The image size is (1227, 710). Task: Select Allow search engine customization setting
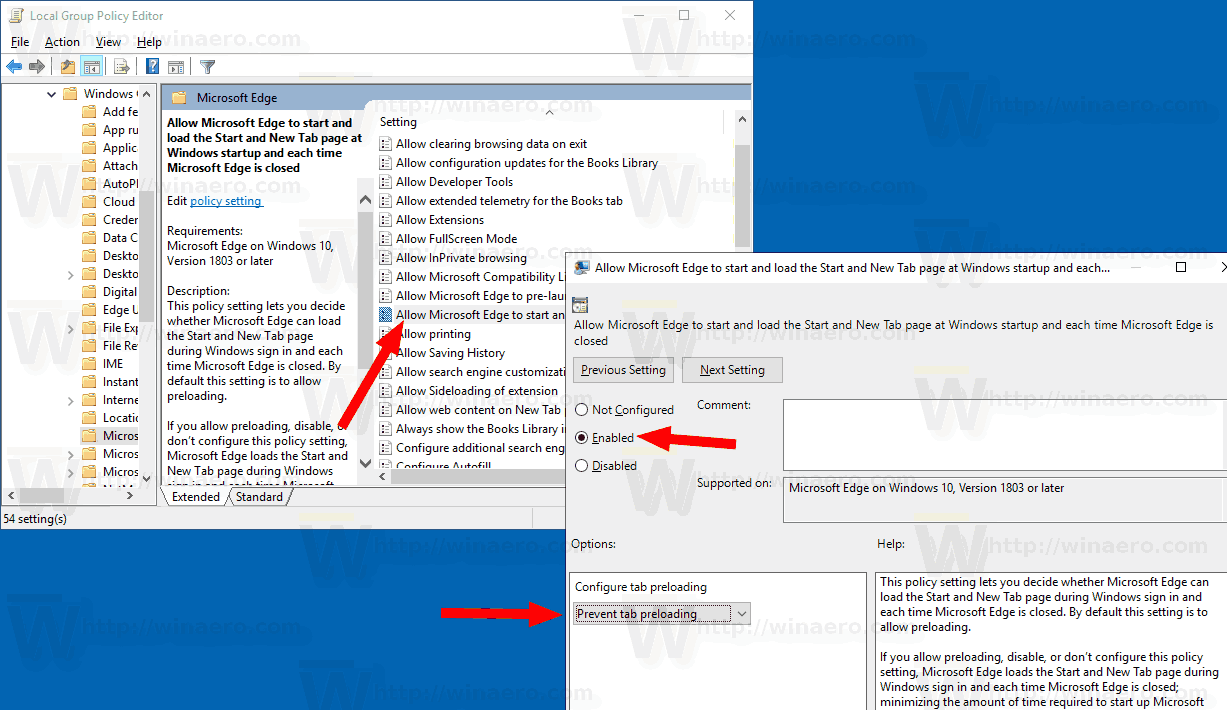pos(481,372)
